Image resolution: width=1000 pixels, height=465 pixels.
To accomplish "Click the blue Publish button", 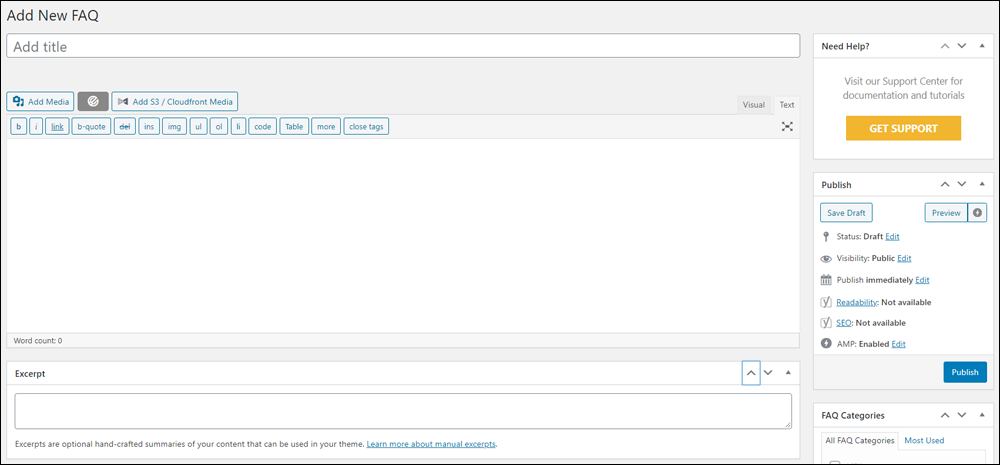I will (965, 372).
